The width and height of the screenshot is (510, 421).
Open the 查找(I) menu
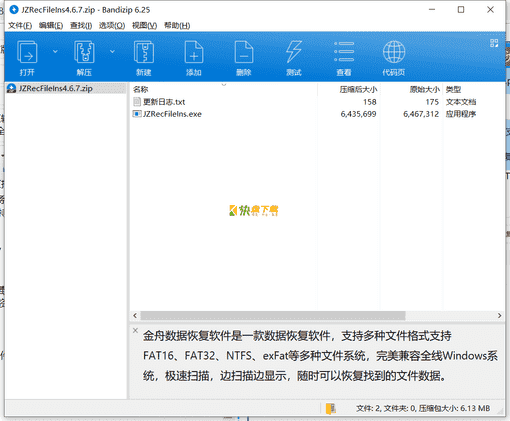tap(81, 25)
